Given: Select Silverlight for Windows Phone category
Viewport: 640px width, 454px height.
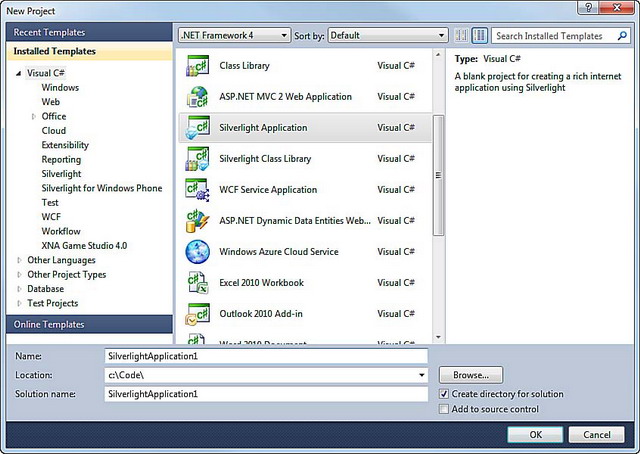Looking at the screenshot, I should [x=102, y=188].
